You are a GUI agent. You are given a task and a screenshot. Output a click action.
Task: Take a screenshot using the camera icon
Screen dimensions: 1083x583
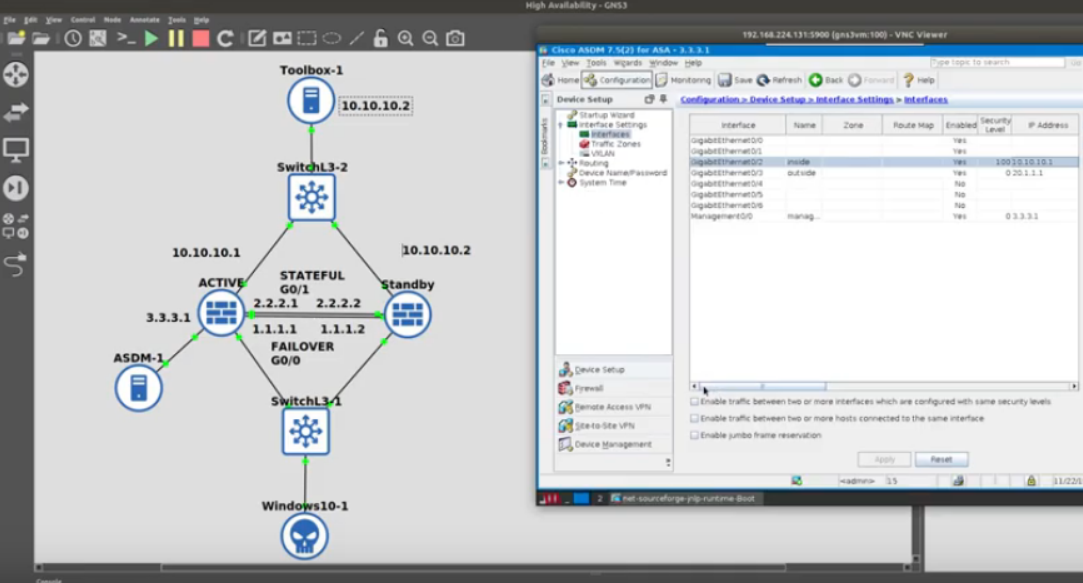coord(453,38)
